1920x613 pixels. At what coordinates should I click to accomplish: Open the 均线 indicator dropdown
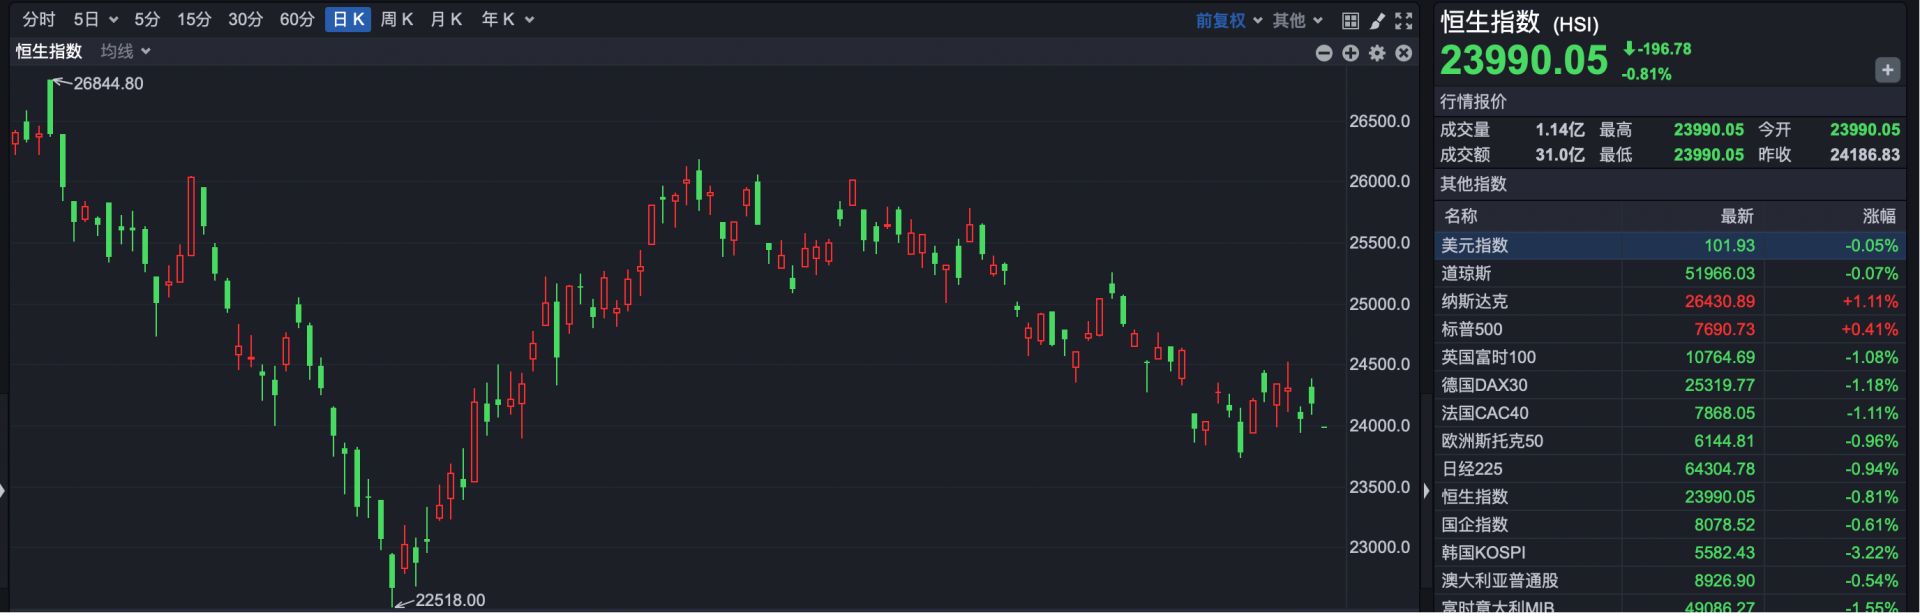point(125,51)
